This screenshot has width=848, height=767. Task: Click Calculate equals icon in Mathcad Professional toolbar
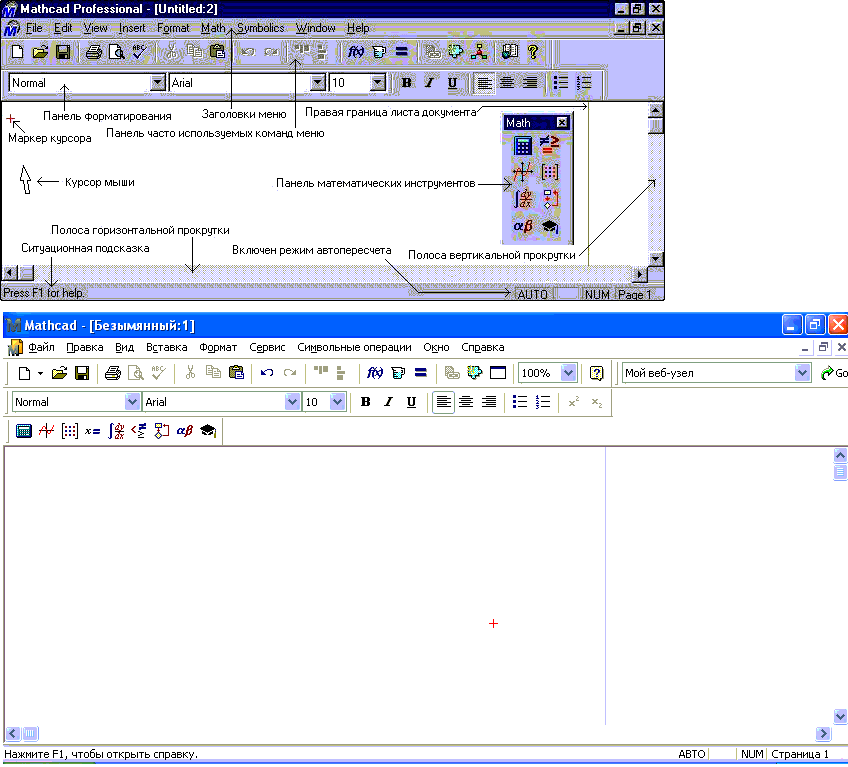(401, 52)
